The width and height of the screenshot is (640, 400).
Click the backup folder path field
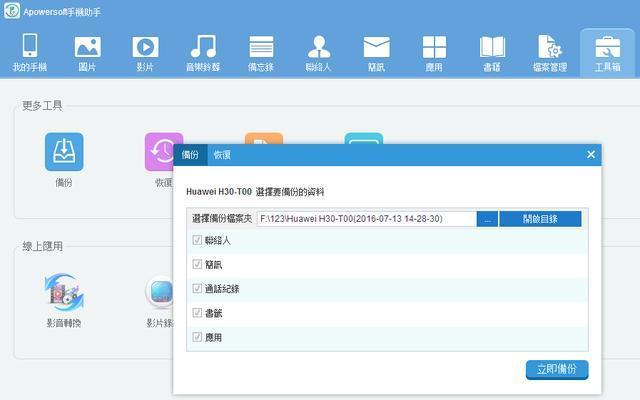365,218
